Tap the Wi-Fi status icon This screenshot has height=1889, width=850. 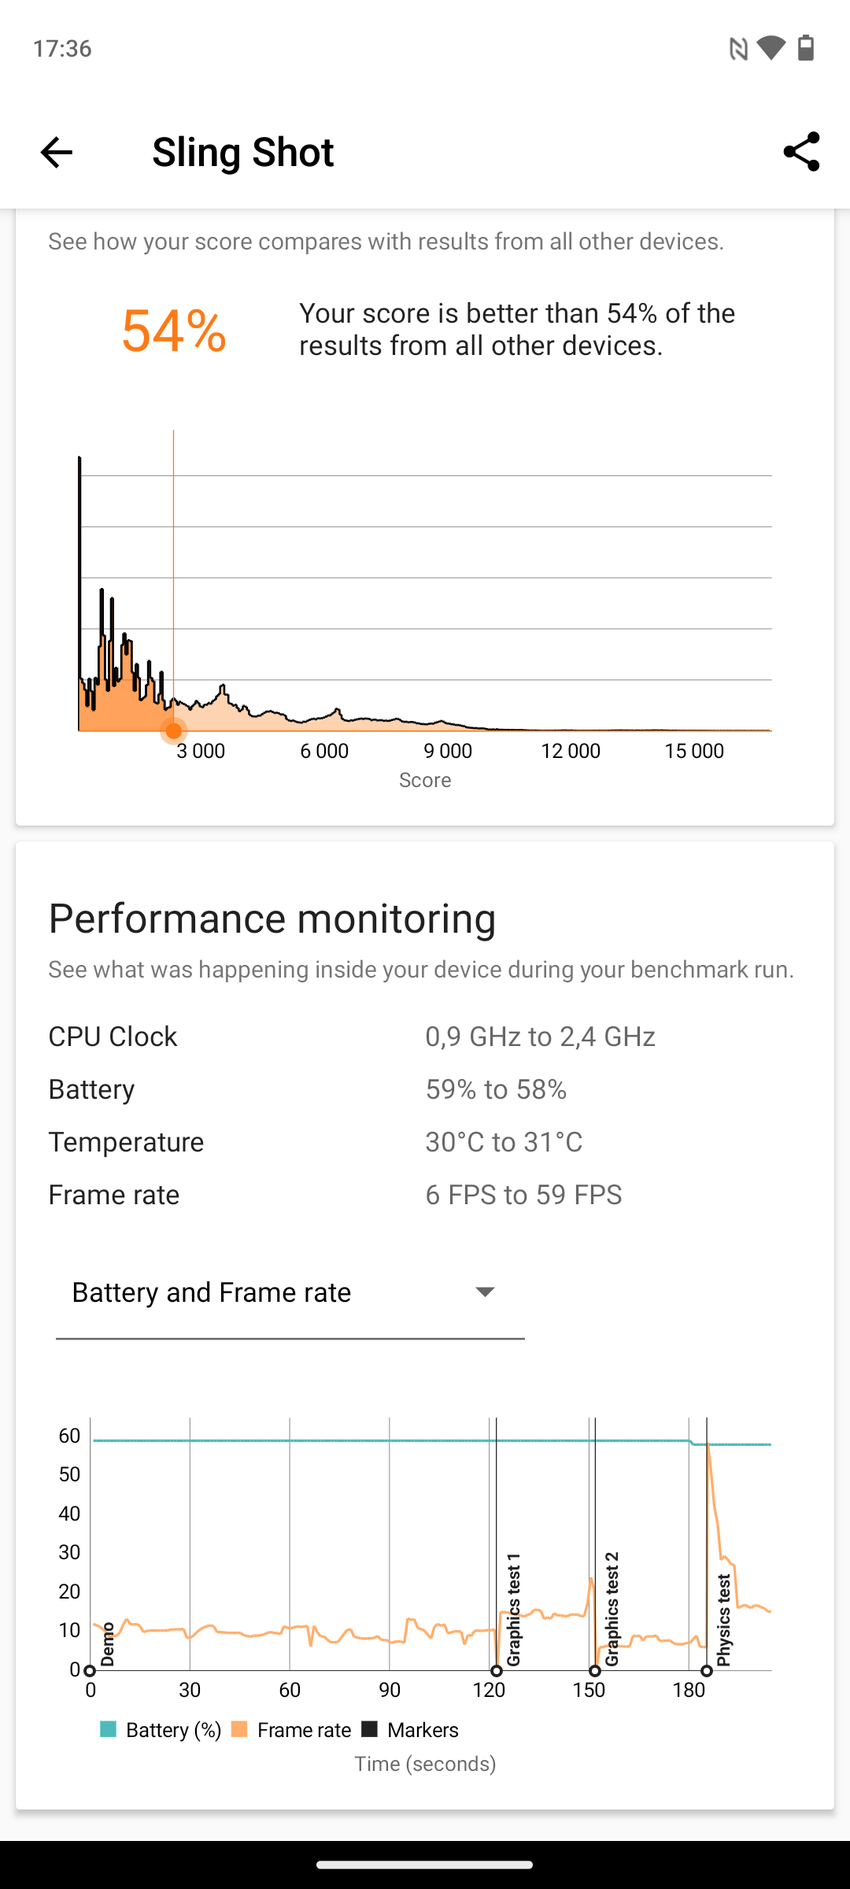point(771,48)
